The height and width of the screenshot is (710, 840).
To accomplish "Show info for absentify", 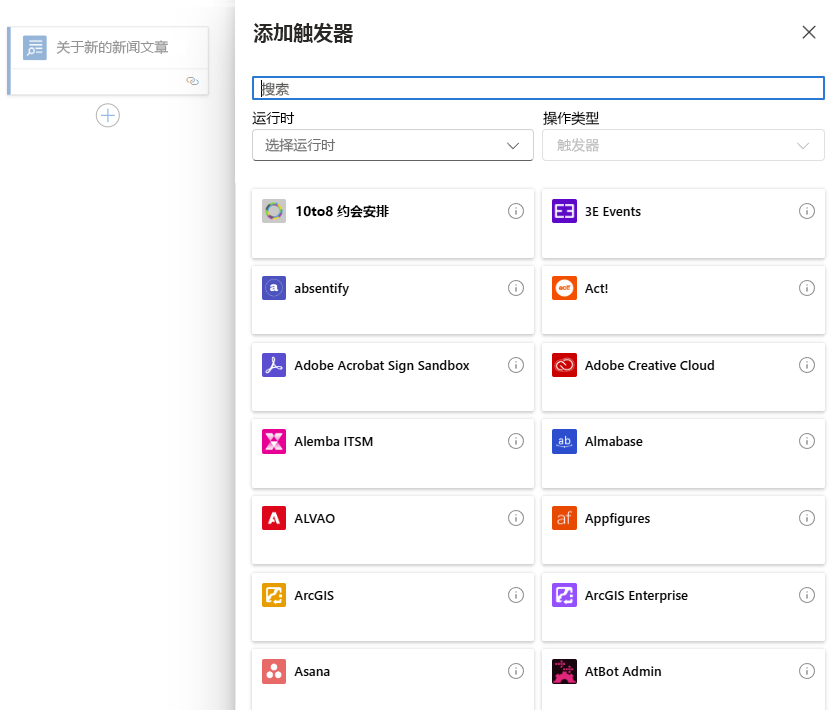I will [516, 288].
